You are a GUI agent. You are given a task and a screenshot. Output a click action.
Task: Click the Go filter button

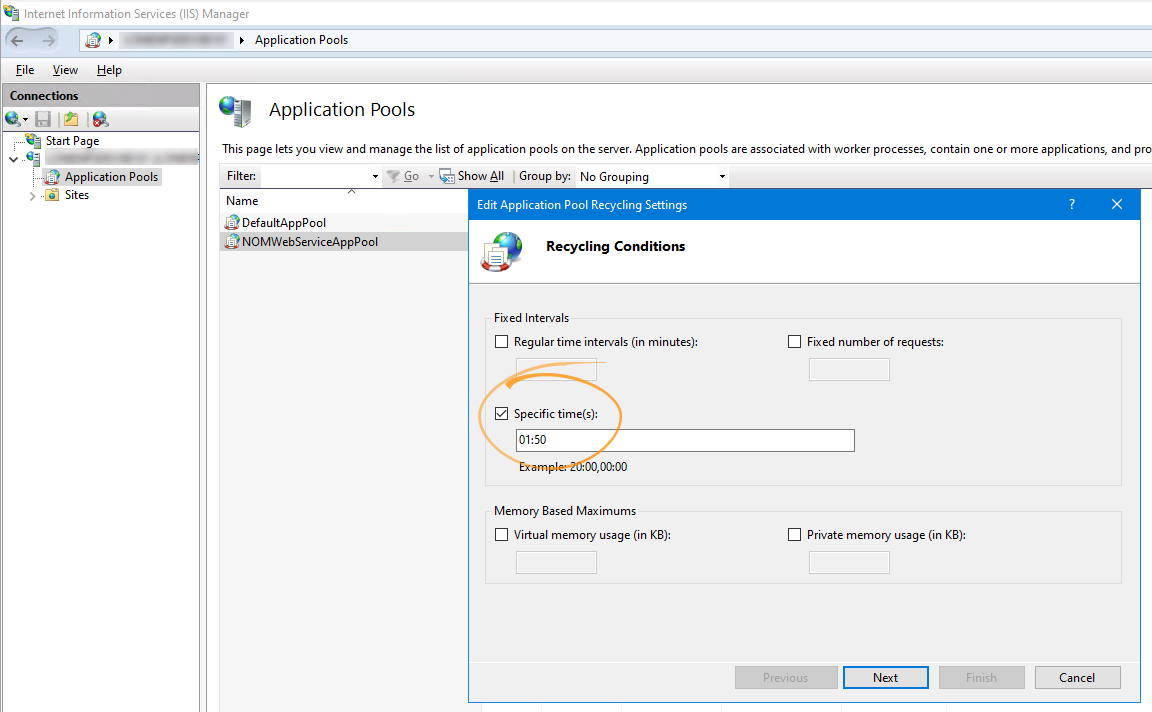point(403,176)
